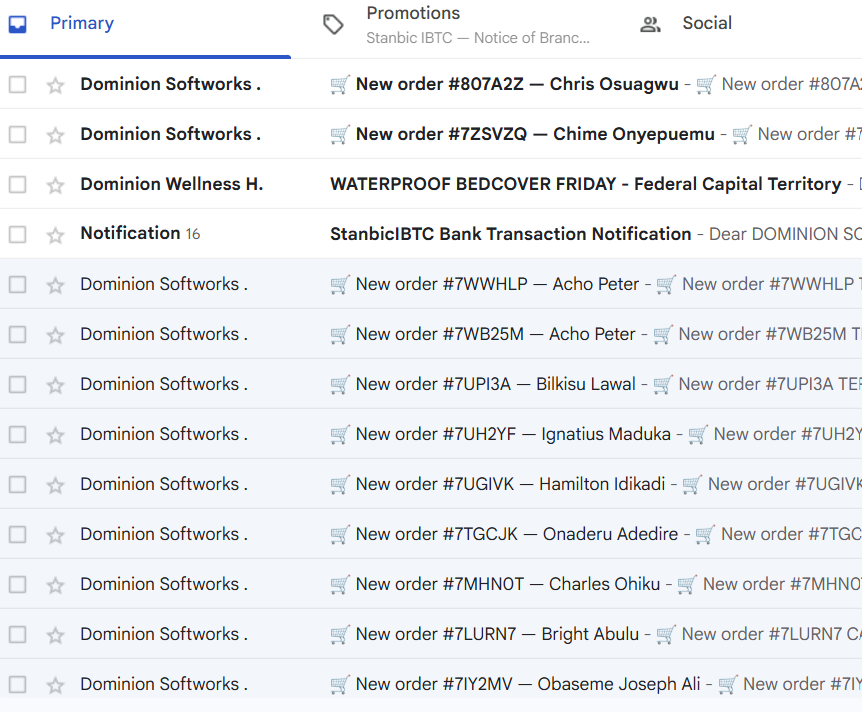Image resolution: width=862 pixels, height=712 pixels.
Task: Open the Primary tab
Action: [x=145, y=25]
